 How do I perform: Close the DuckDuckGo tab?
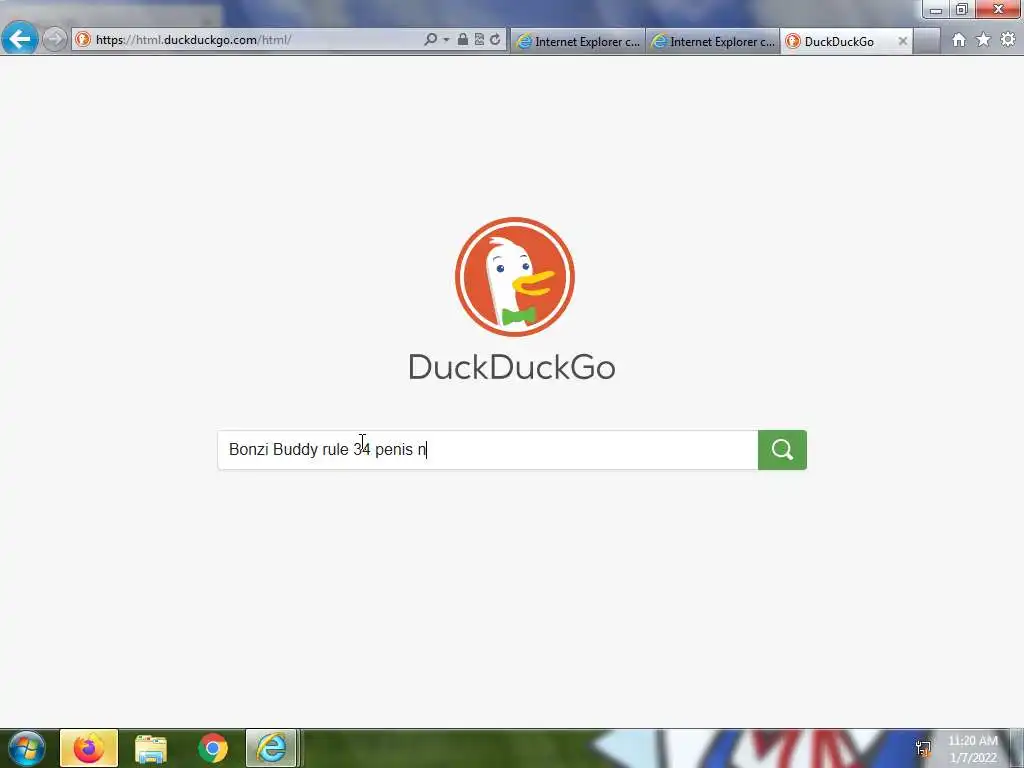(x=903, y=41)
